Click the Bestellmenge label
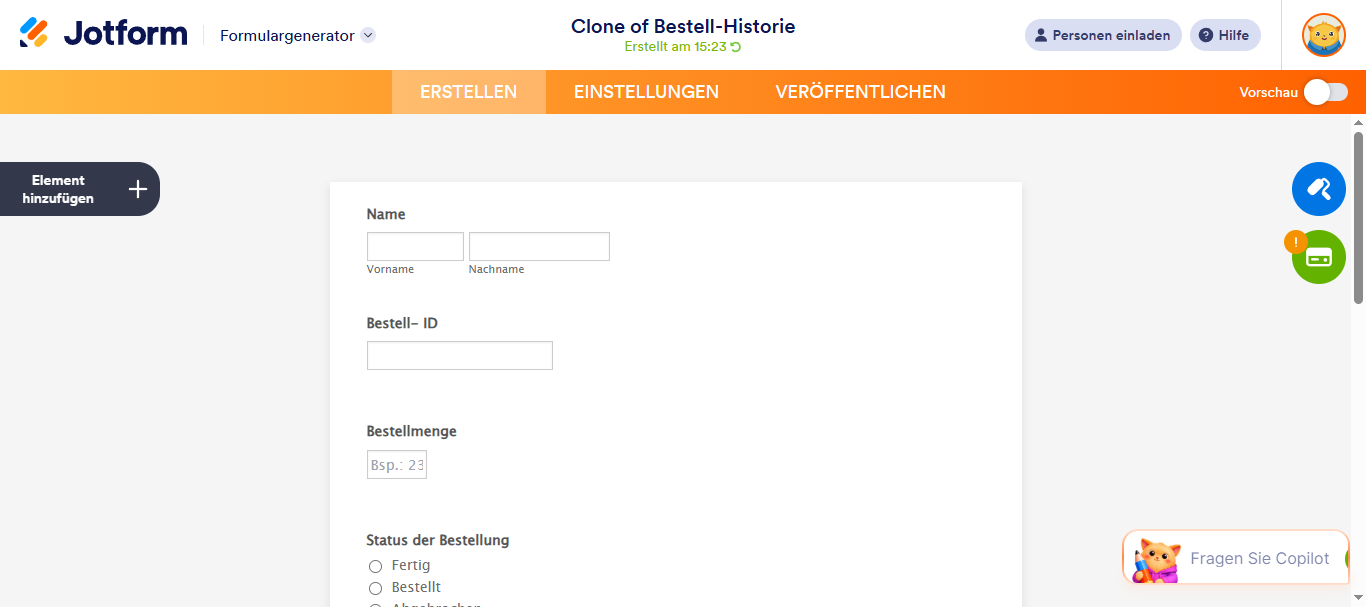 pyautogui.click(x=412, y=431)
